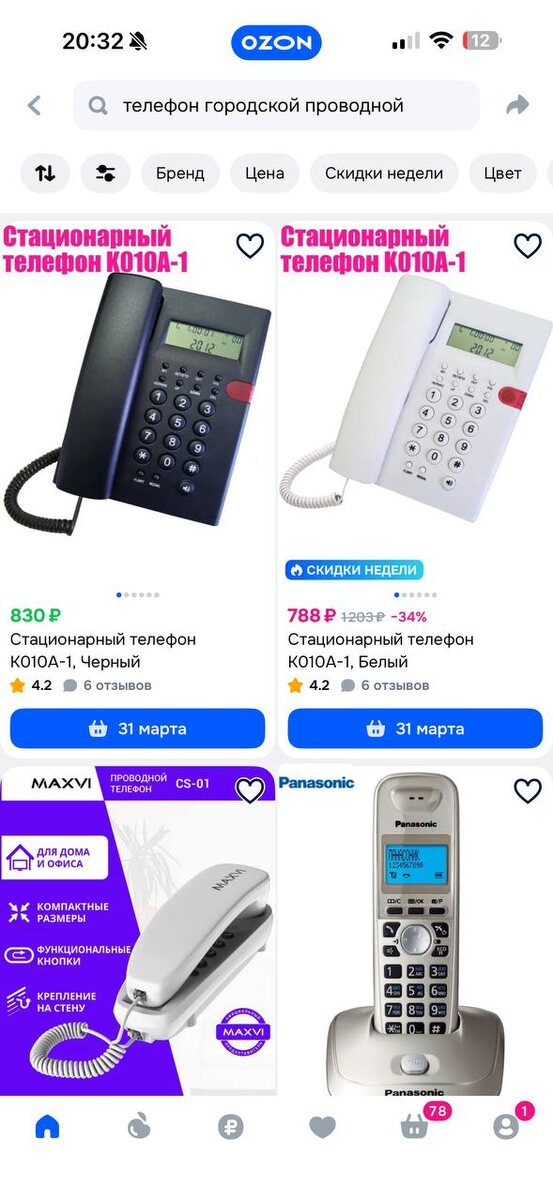Open the Ozon Fresh apple icon
The width and height of the screenshot is (553, 1200).
(139, 1127)
